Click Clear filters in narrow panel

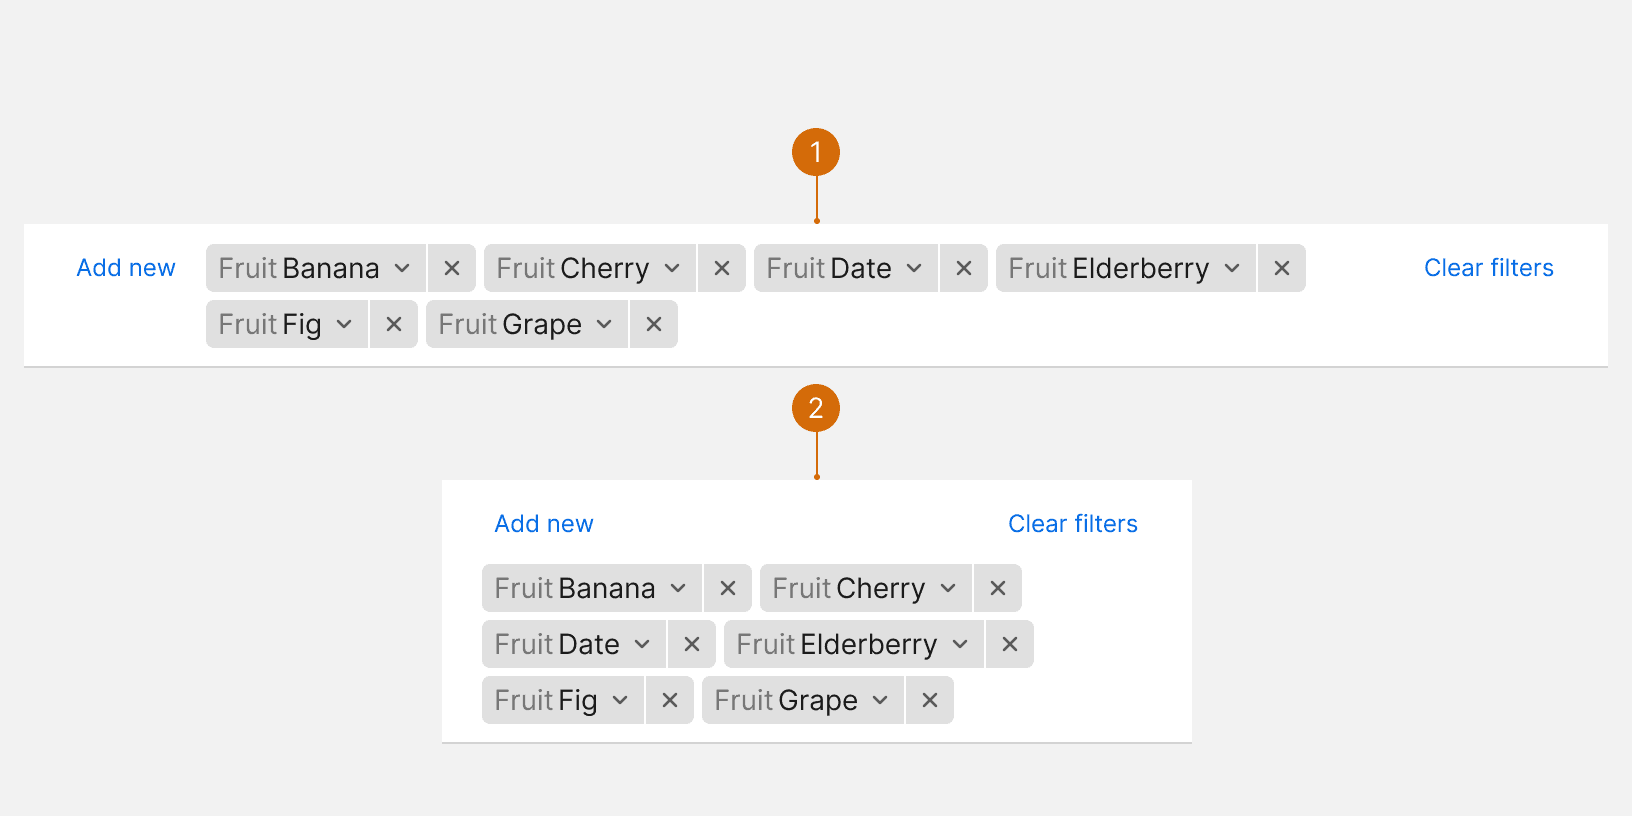click(1072, 524)
